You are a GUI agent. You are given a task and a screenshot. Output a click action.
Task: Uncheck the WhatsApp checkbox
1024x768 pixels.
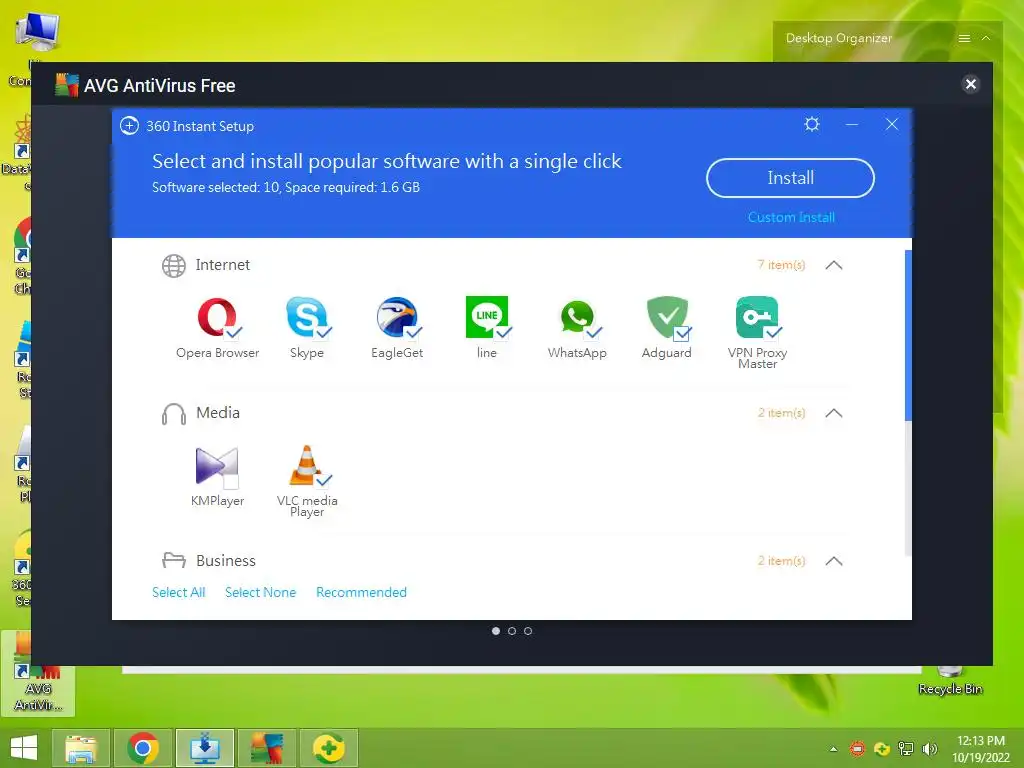pos(594,332)
